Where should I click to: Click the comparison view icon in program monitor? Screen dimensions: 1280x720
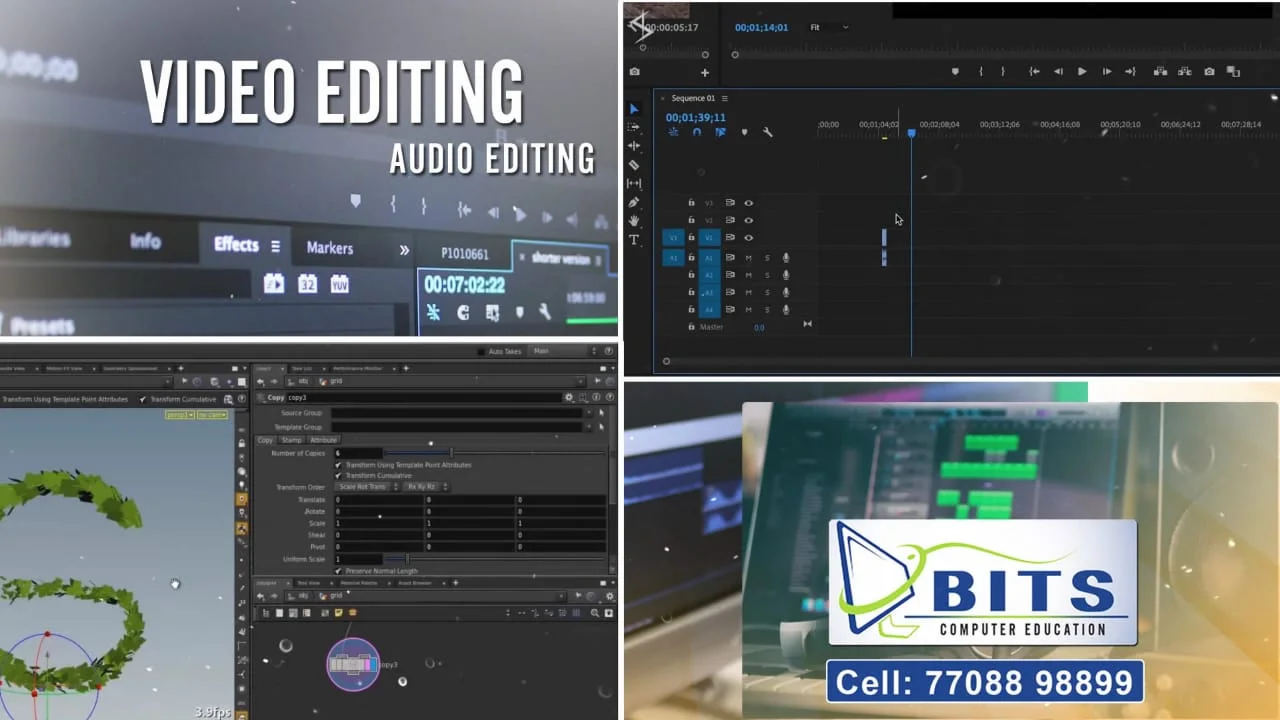pos(1233,71)
